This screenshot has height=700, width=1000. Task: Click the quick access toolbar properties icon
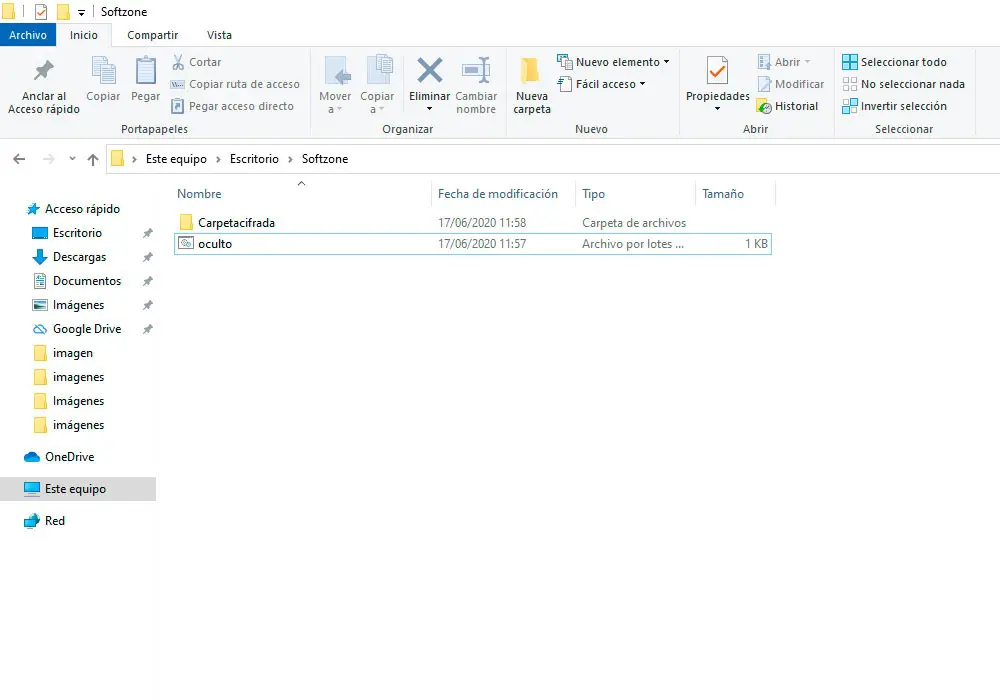(41, 11)
